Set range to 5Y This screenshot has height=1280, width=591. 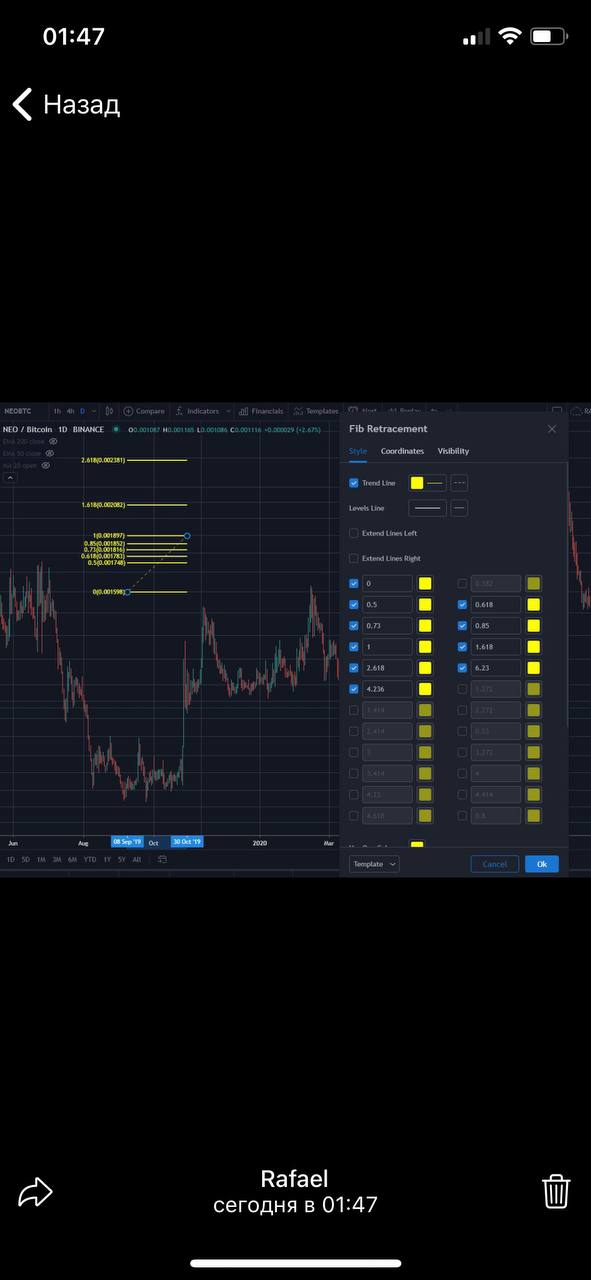coord(121,859)
